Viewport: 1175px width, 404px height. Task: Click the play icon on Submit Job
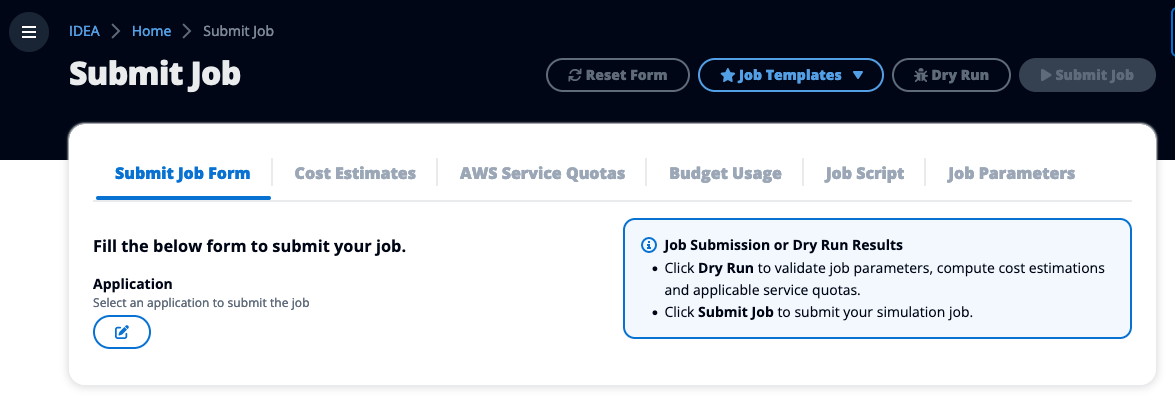1046,75
